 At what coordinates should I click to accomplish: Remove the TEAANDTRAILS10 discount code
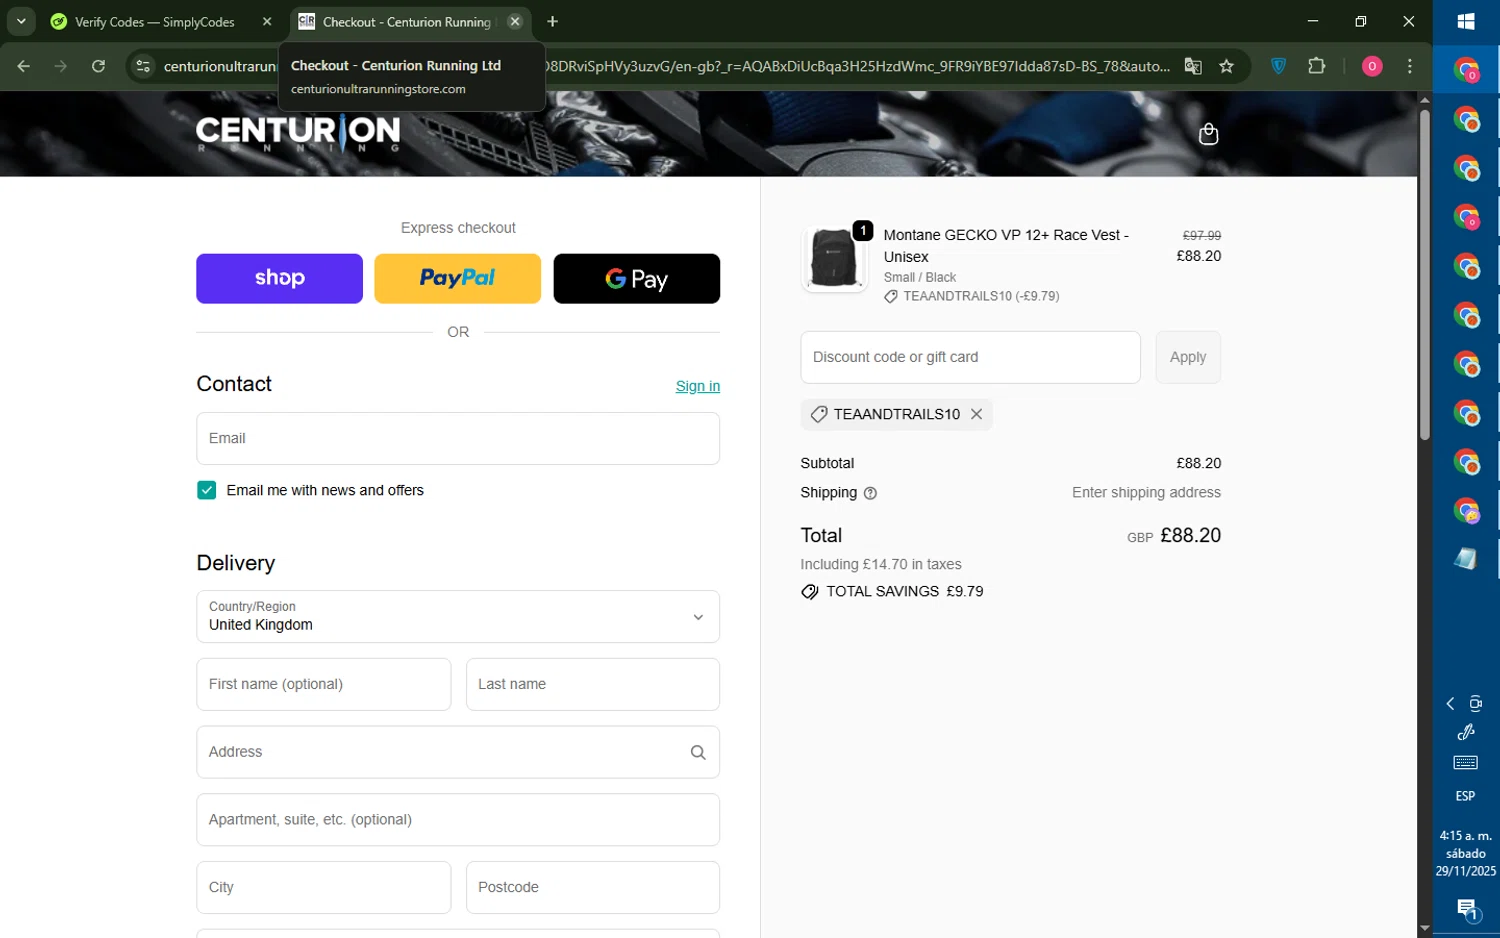(x=976, y=414)
